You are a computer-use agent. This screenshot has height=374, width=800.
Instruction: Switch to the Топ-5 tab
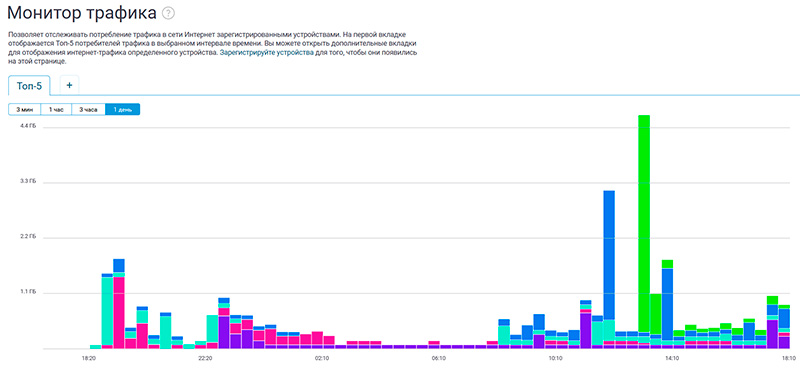29,86
